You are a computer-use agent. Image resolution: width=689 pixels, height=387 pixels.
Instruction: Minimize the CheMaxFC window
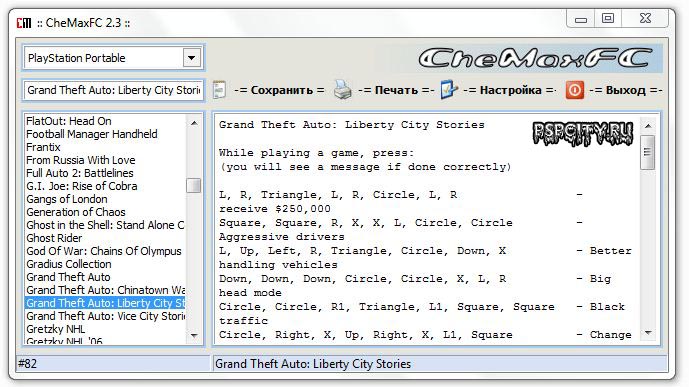tap(580, 18)
